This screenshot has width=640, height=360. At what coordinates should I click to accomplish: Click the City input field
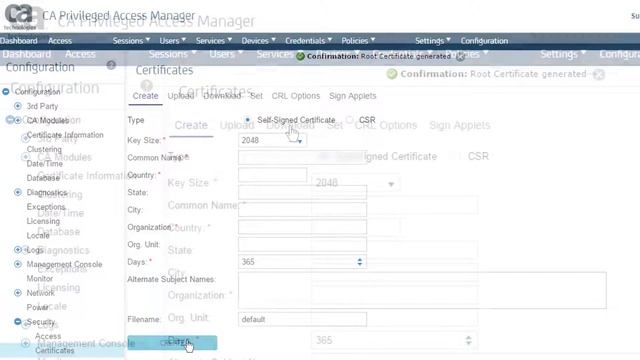point(302,210)
